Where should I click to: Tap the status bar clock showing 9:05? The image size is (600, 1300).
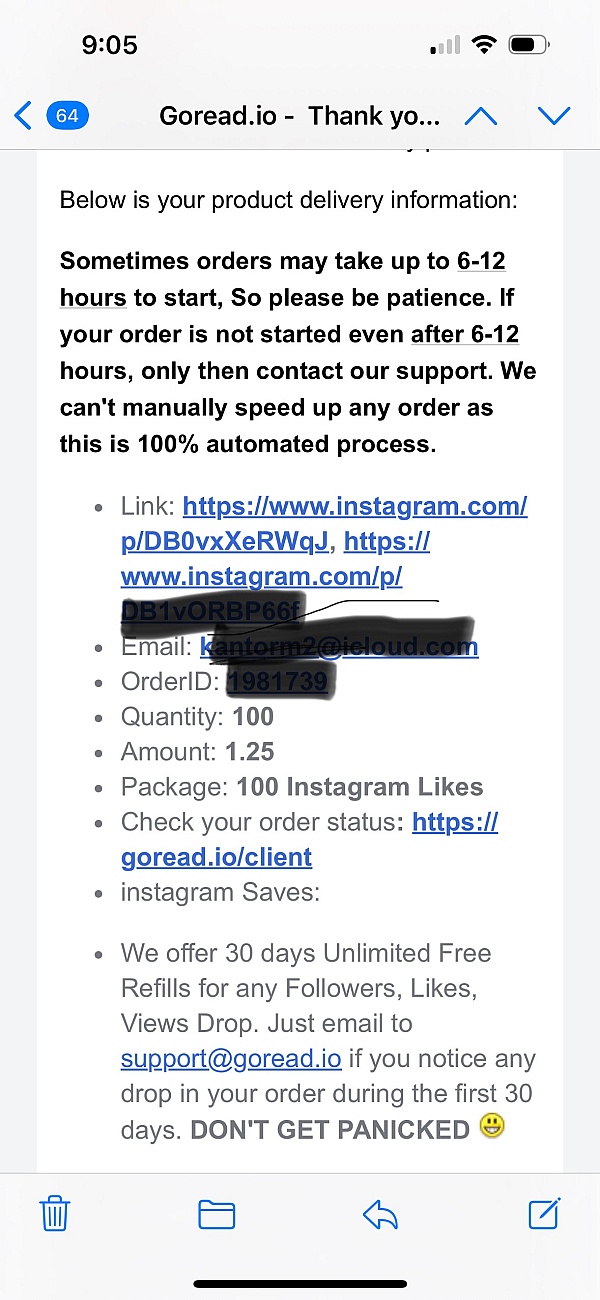point(109,45)
